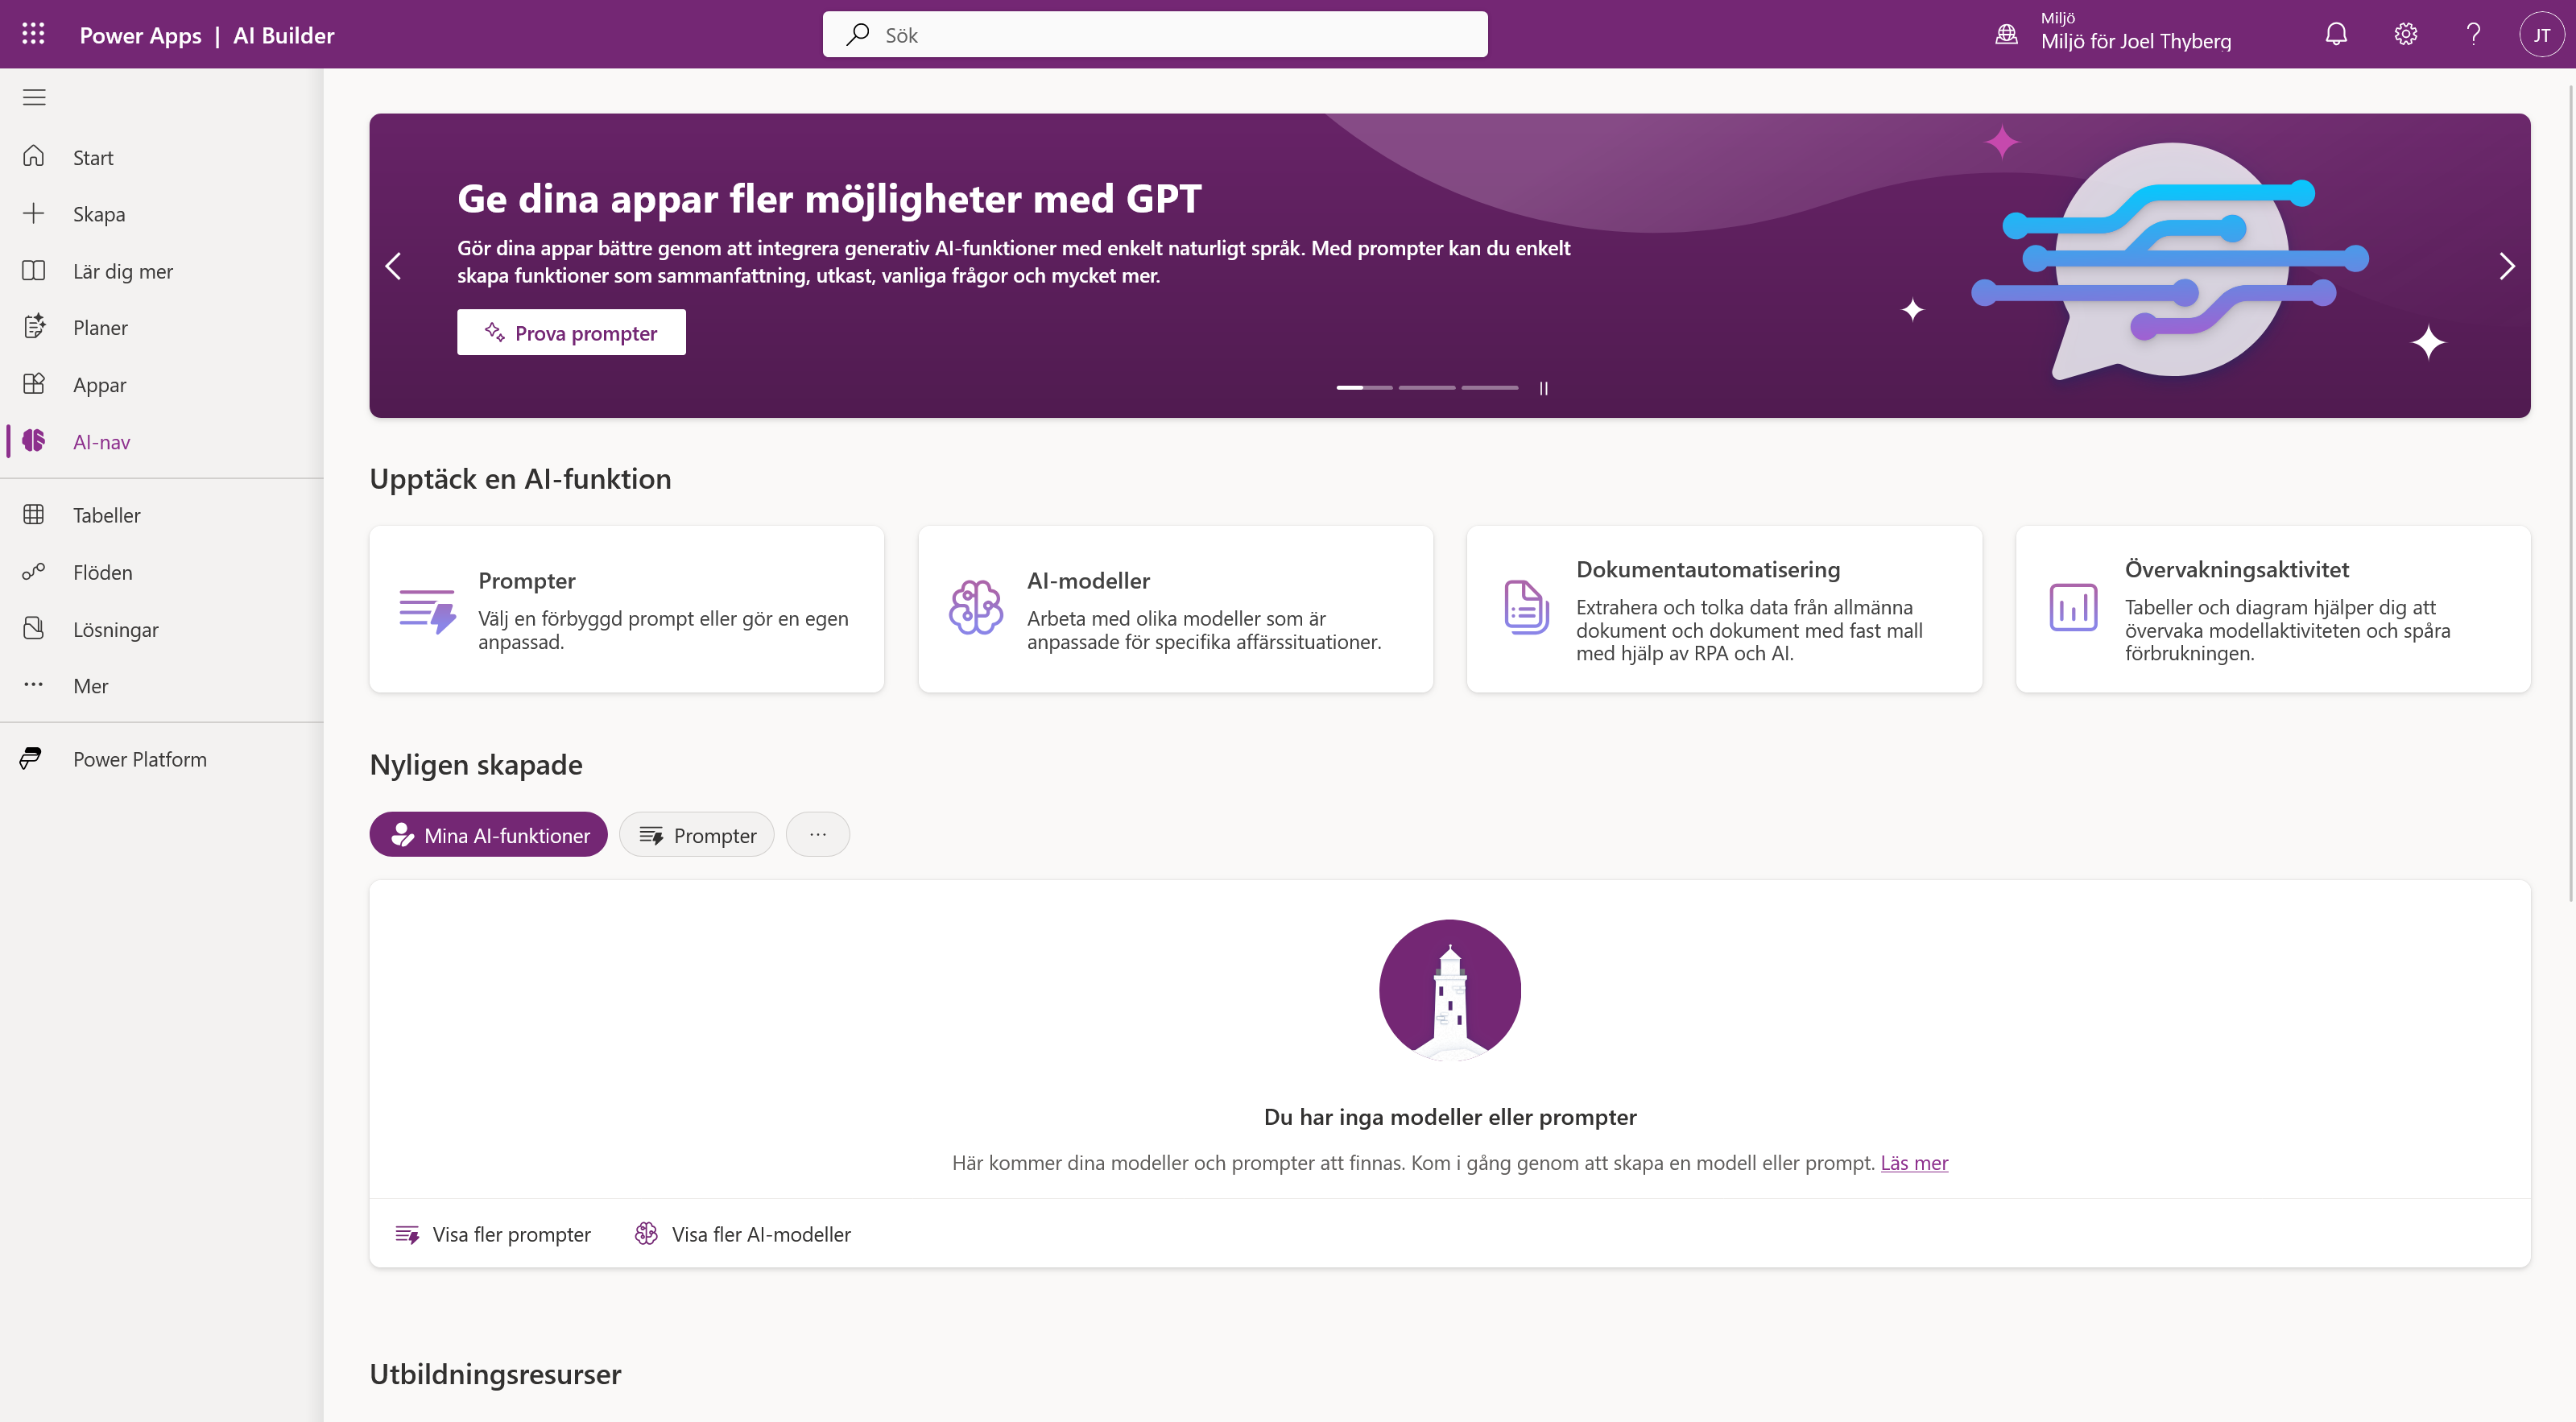This screenshot has width=2576, height=1422.
Task: Open the Dokumentautomatisering card
Action: (x=1724, y=609)
